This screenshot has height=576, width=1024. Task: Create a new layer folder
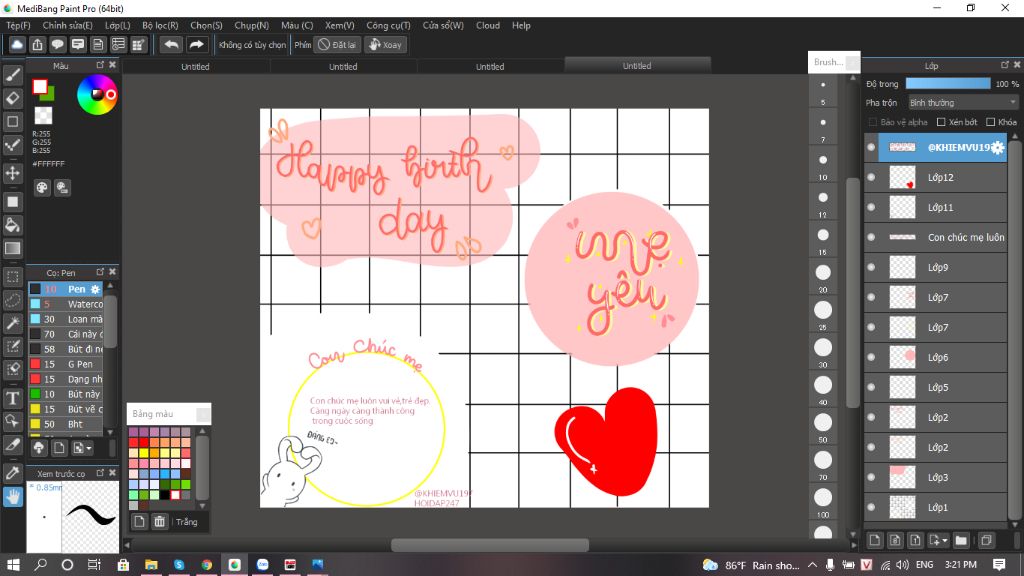(x=961, y=540)
